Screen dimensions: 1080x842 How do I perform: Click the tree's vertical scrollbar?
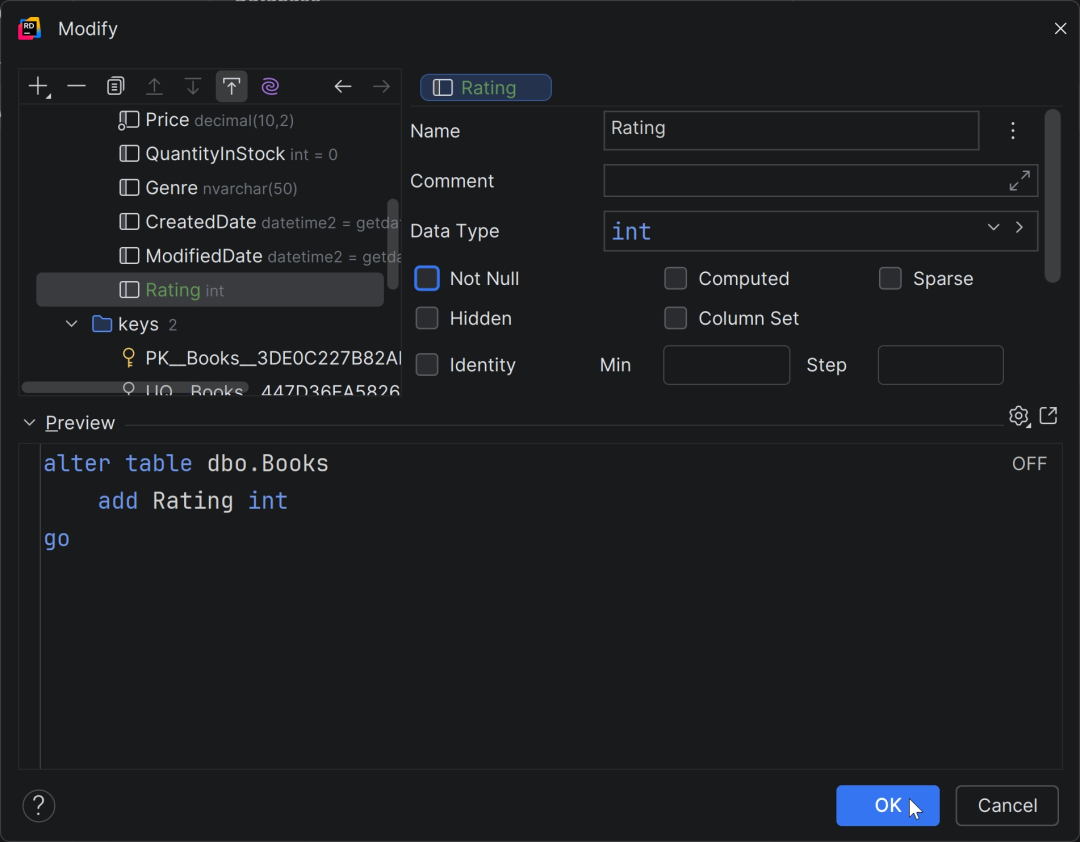coord(393,244)
